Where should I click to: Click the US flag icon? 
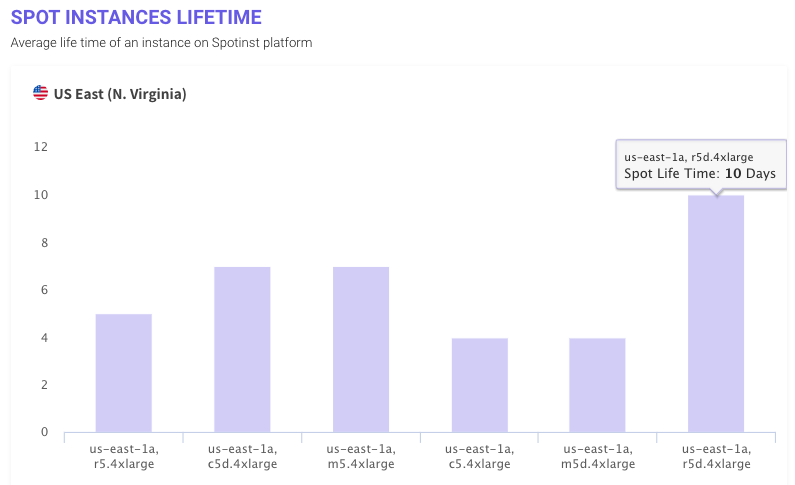(41, 94)
